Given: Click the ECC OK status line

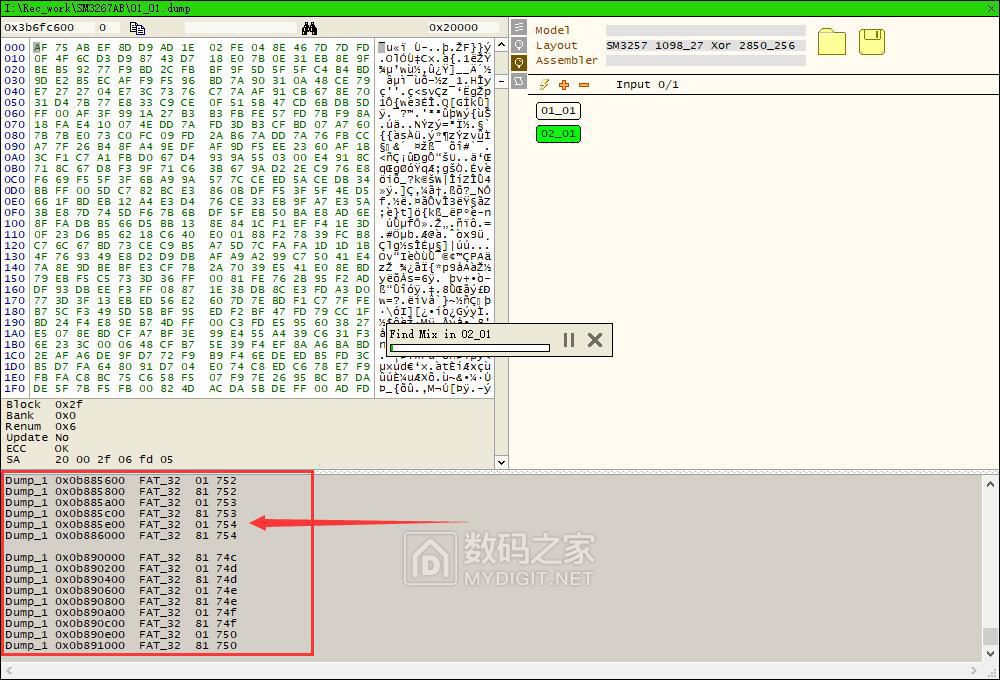Looking at the screenshot, I should (37, 448).
